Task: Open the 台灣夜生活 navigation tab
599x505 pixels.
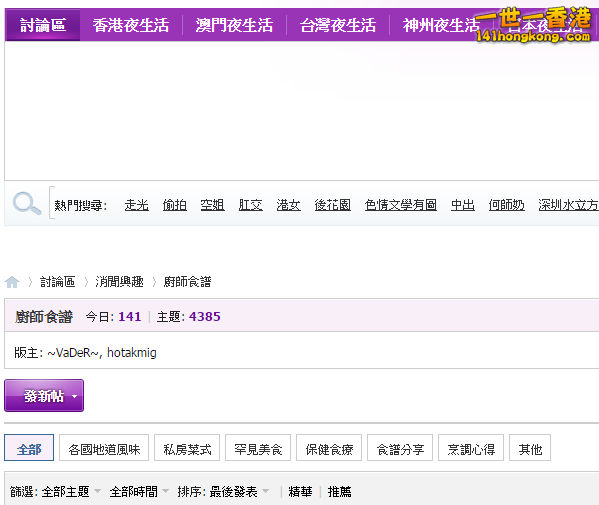Action: [x=338, y=26]
